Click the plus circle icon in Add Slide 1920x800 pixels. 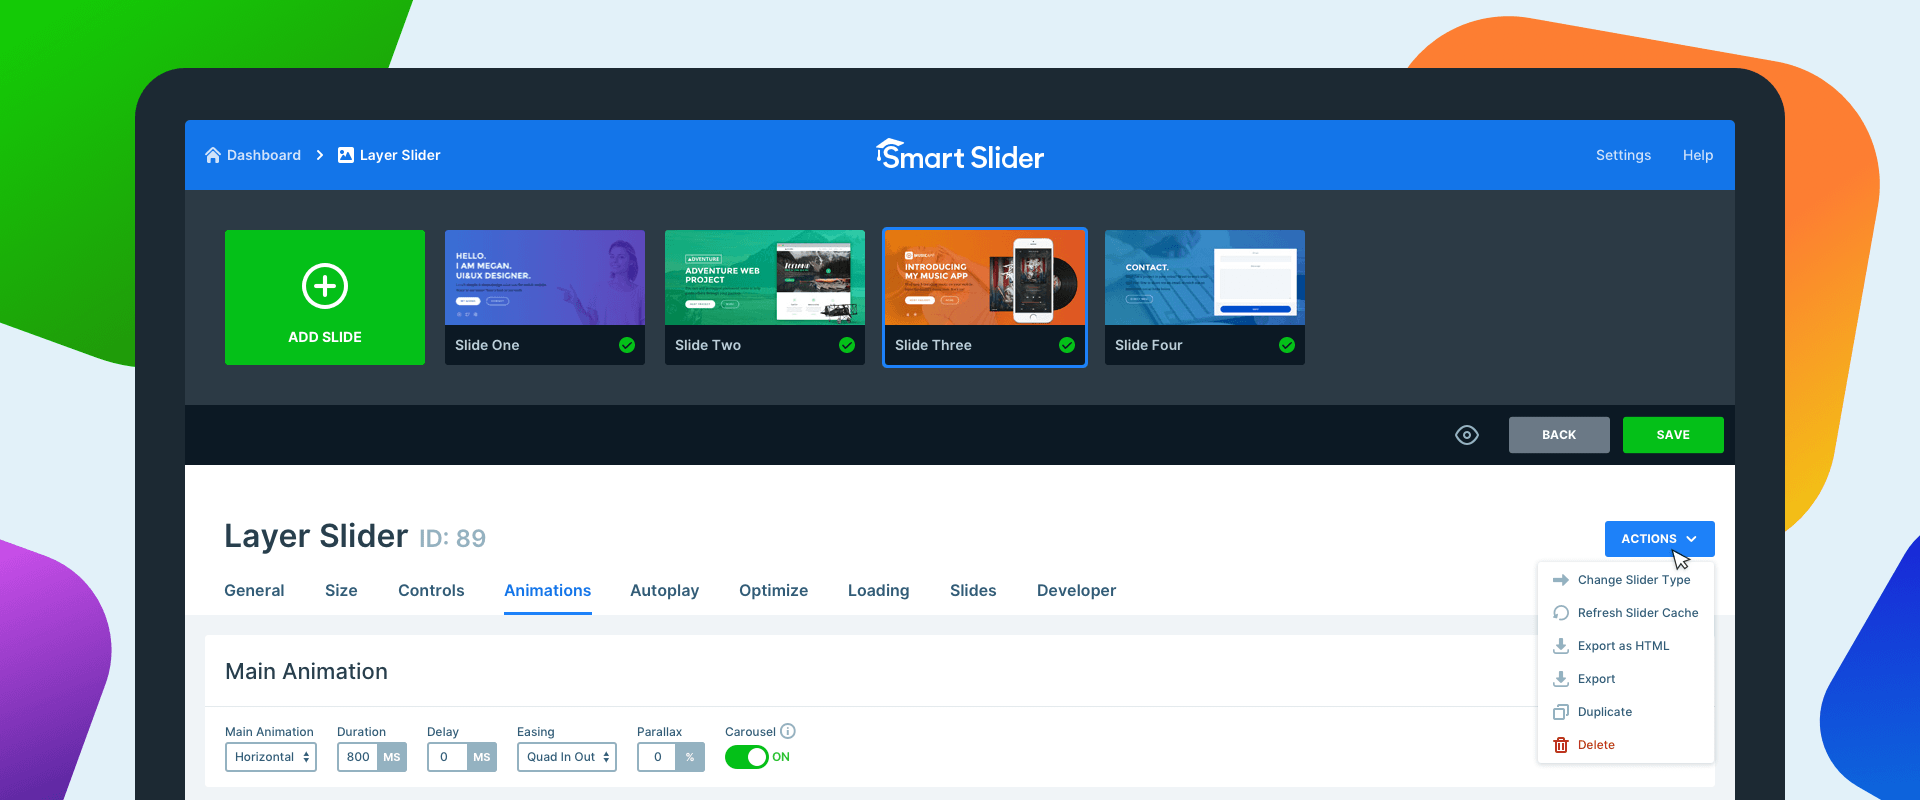[325, 286]
